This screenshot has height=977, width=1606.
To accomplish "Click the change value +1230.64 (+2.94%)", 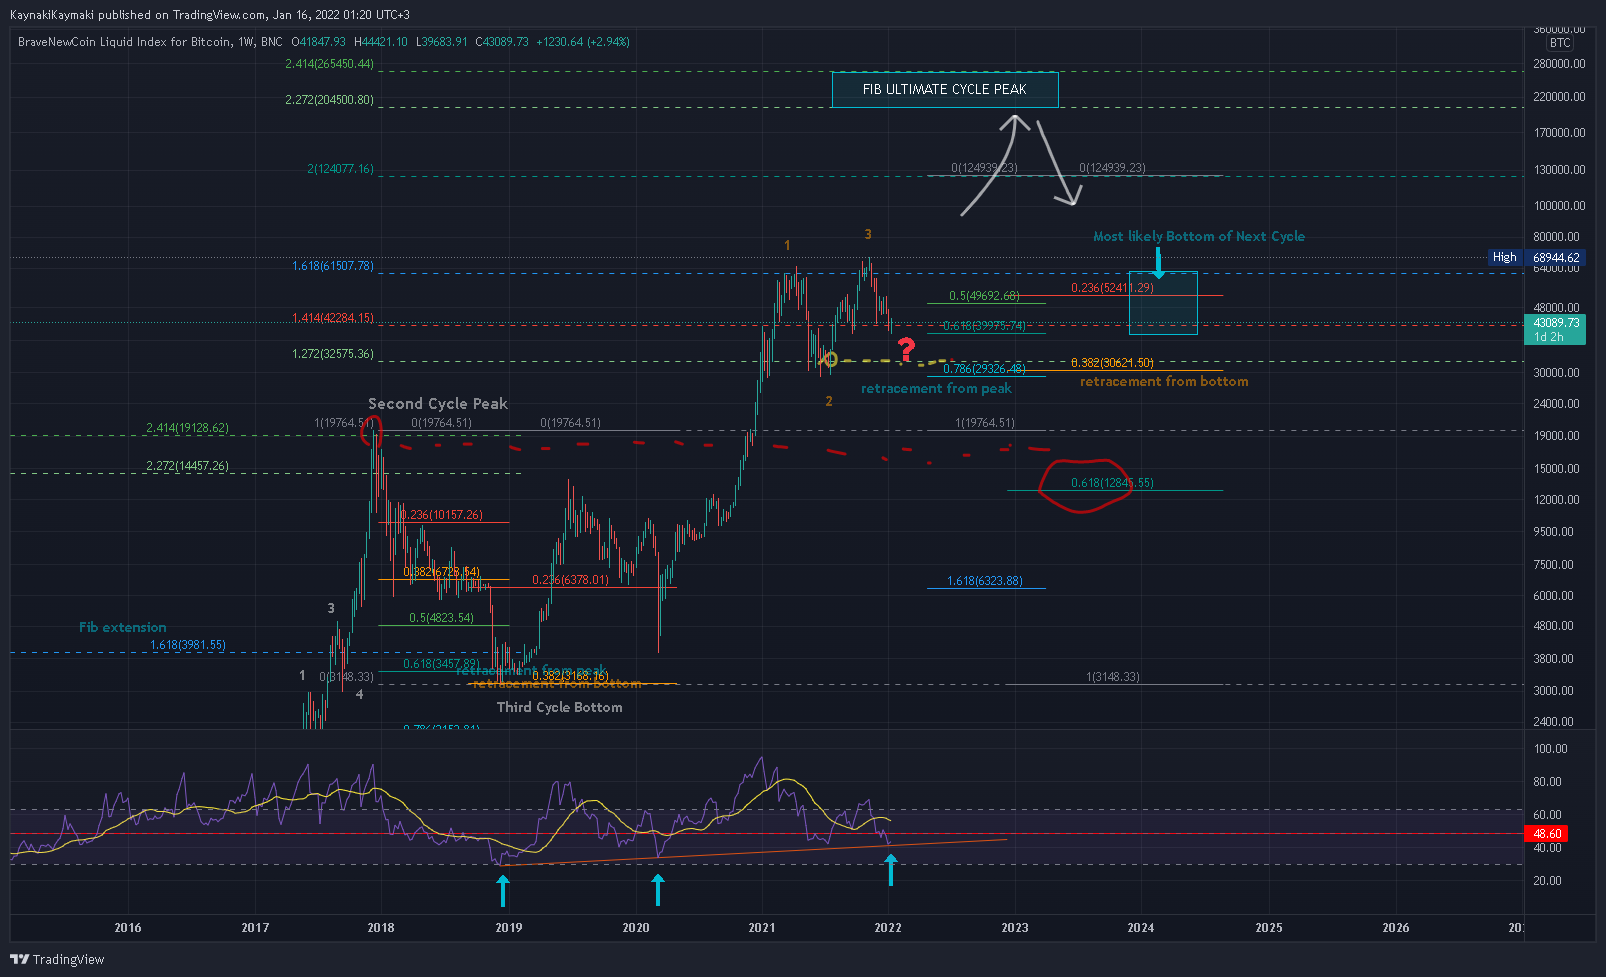I will click(583, 42).
